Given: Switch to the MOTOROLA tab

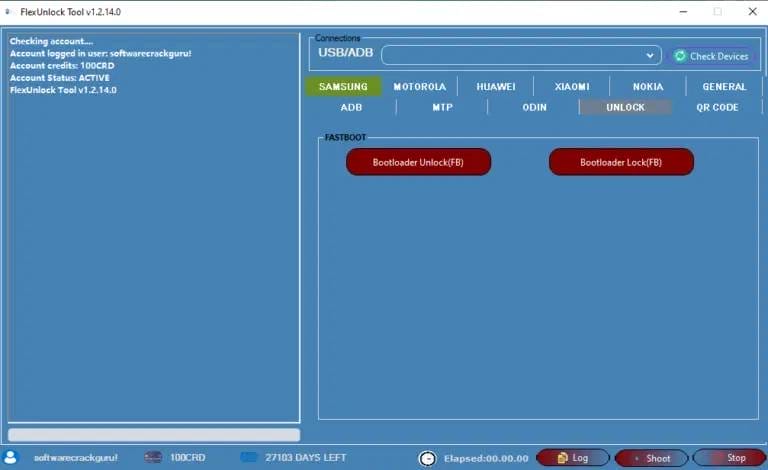Looking at the screenshot, I should [419, 87].
